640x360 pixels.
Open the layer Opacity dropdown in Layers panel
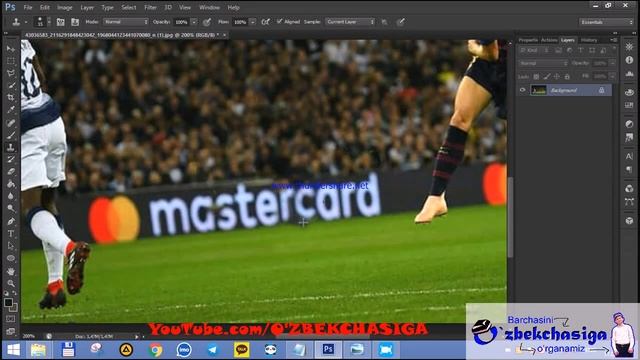click(x=612, y=63)
